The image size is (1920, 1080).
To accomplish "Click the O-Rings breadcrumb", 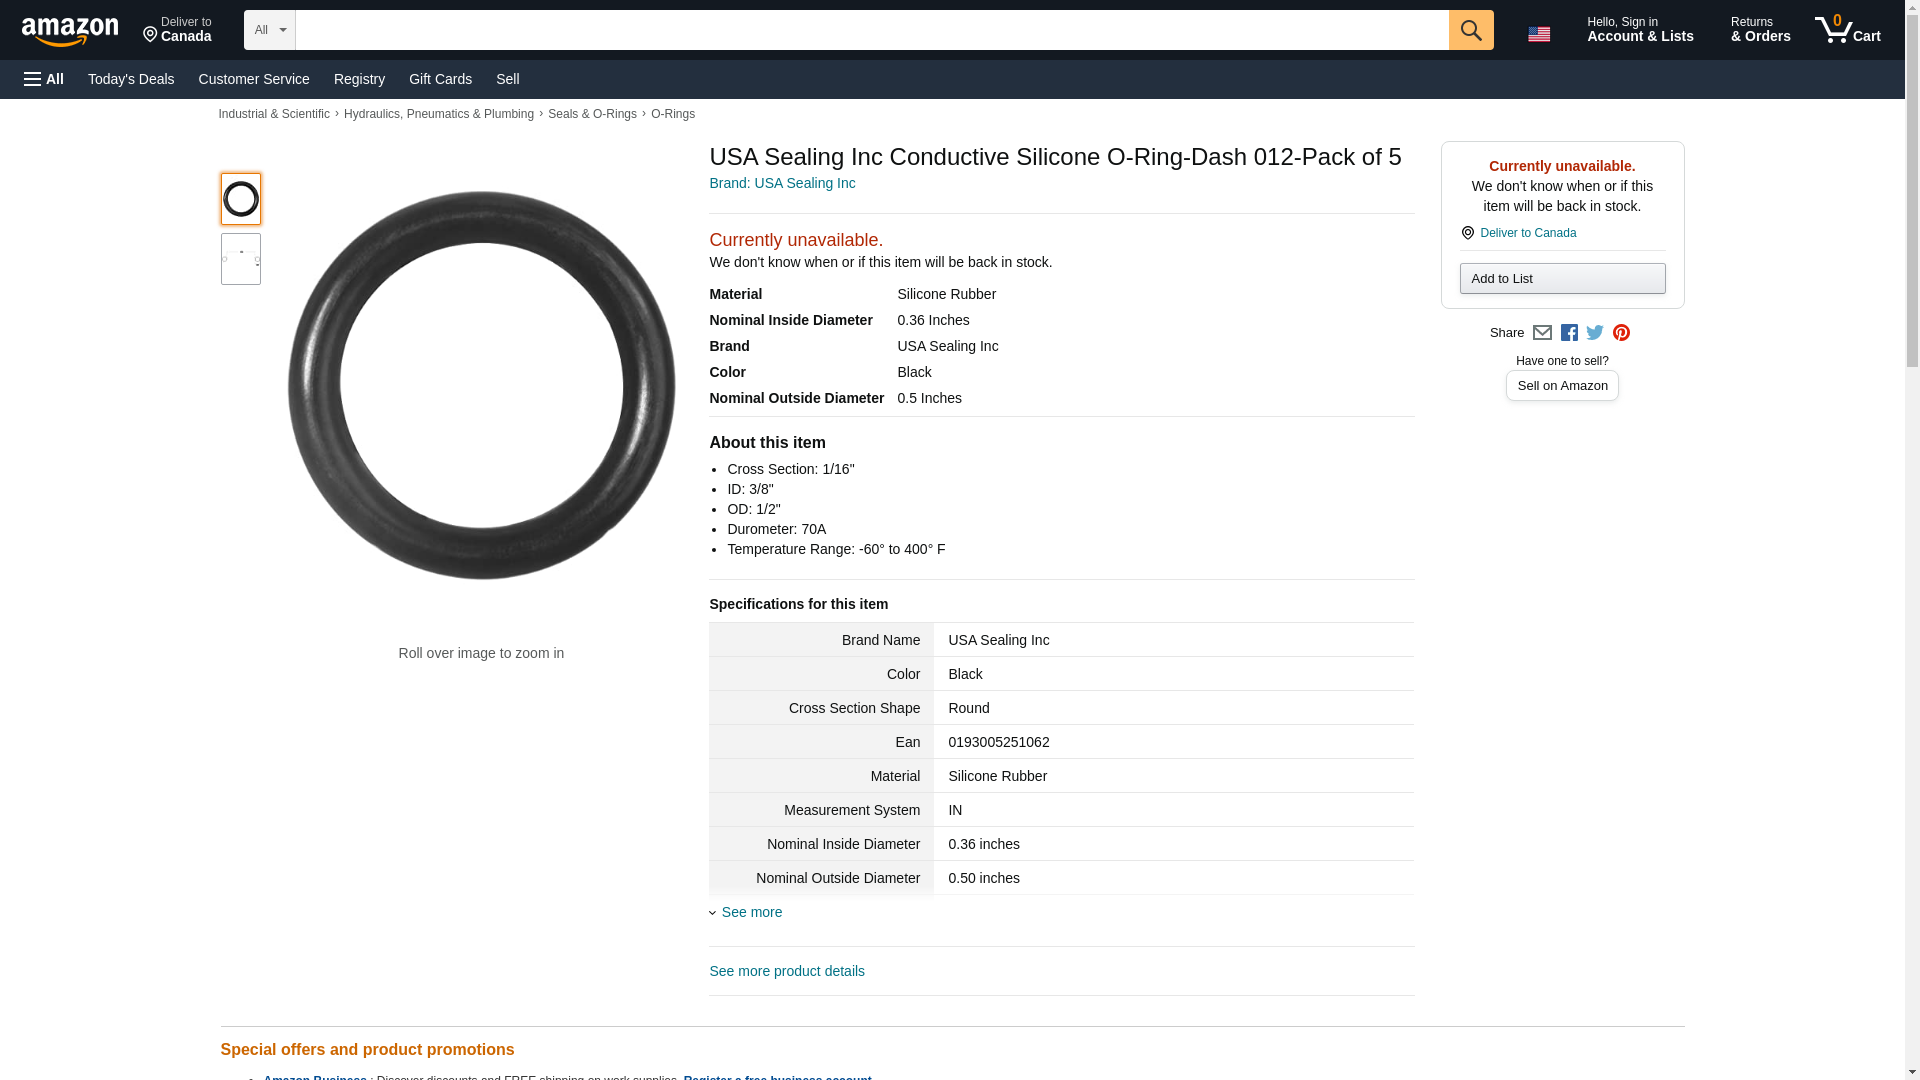I will coord(673,114).
